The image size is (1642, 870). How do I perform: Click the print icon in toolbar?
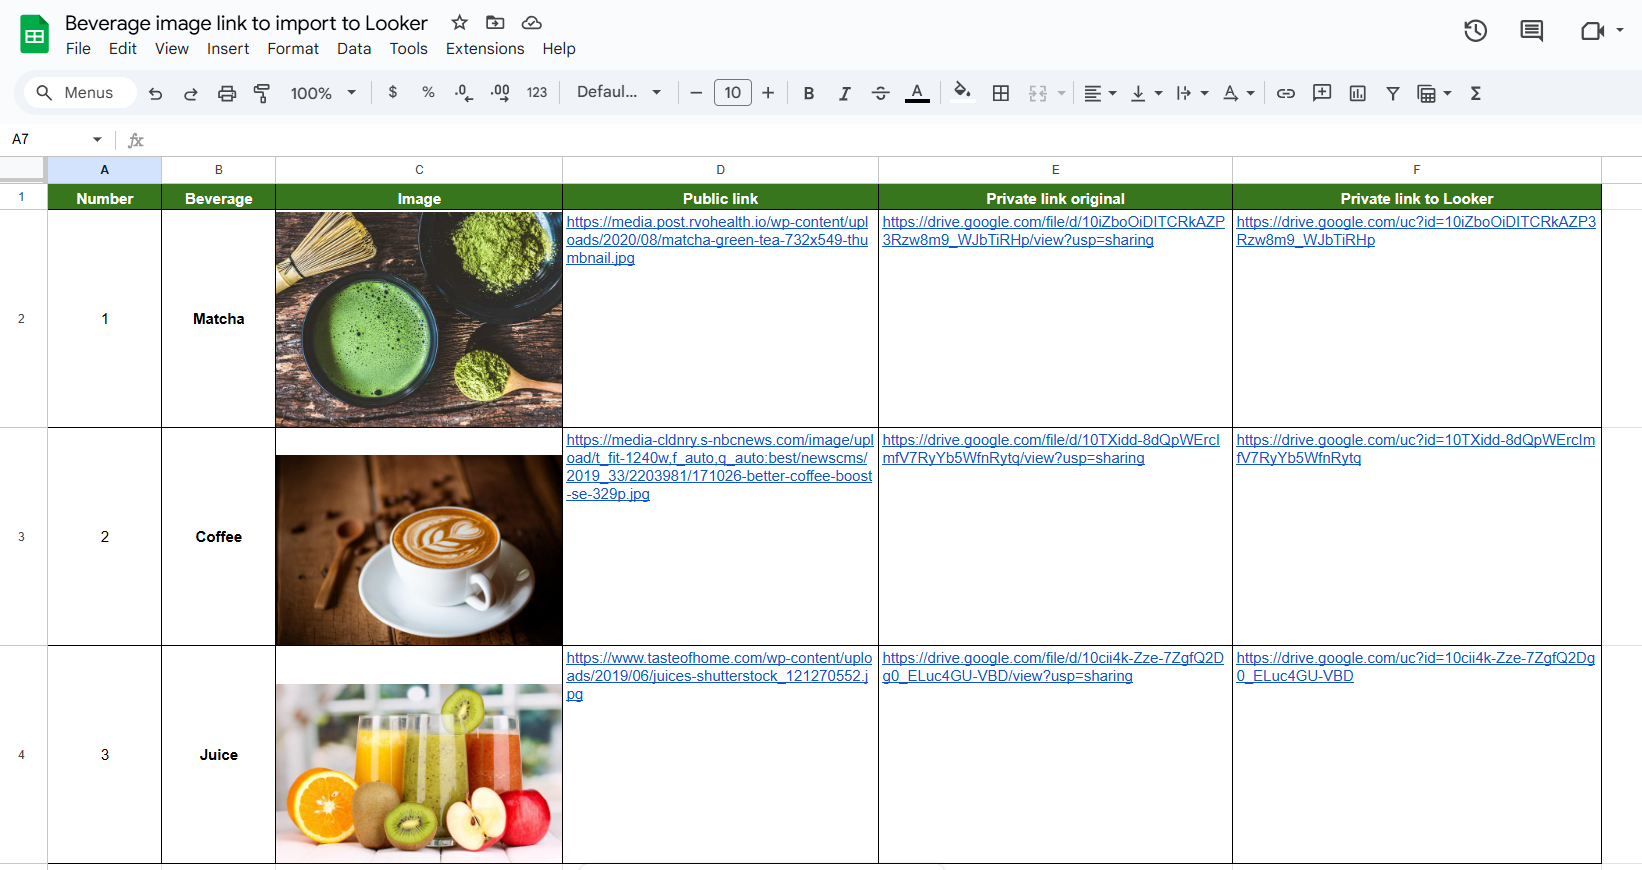pos(227,93)
